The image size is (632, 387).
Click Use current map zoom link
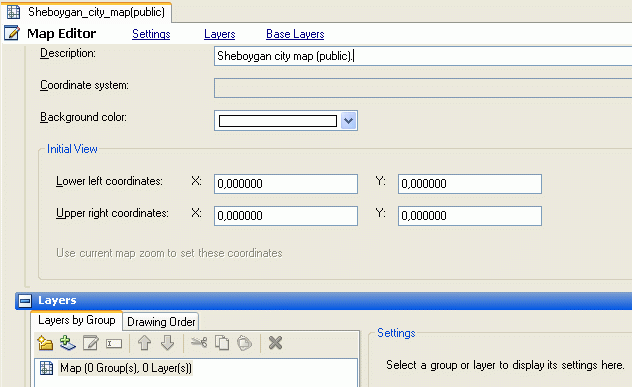tap(169, 253)
